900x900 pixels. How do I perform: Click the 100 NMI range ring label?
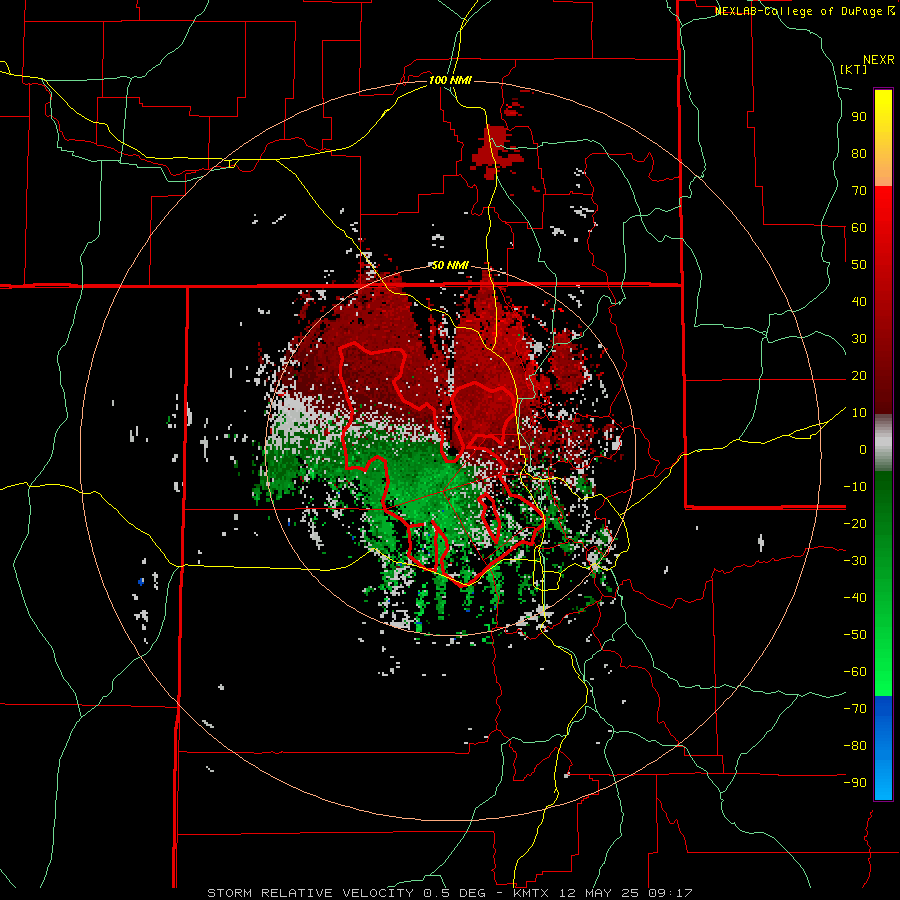click(451, 80)
